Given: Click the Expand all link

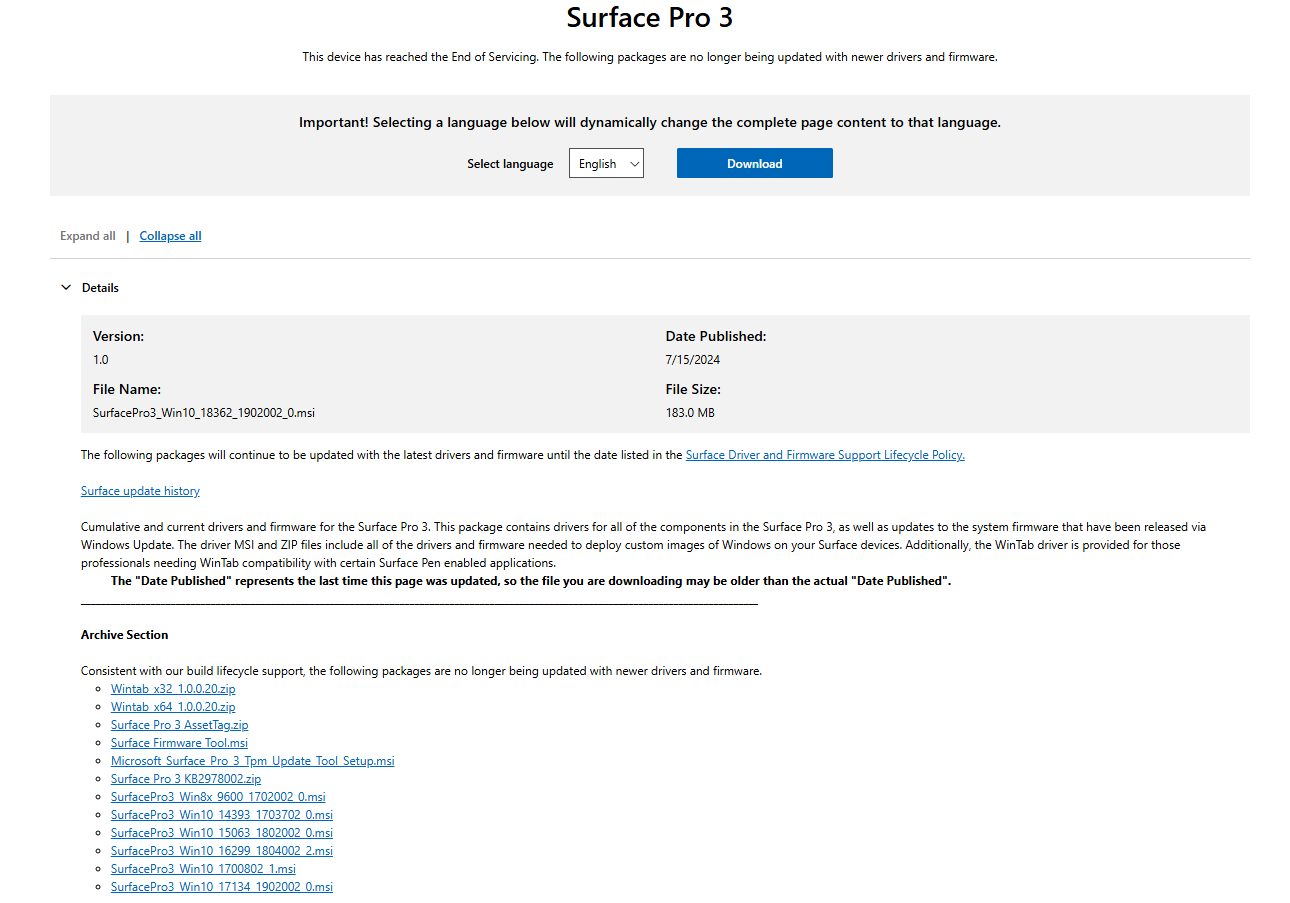Looking at the screenshot, I should [88, 236].
